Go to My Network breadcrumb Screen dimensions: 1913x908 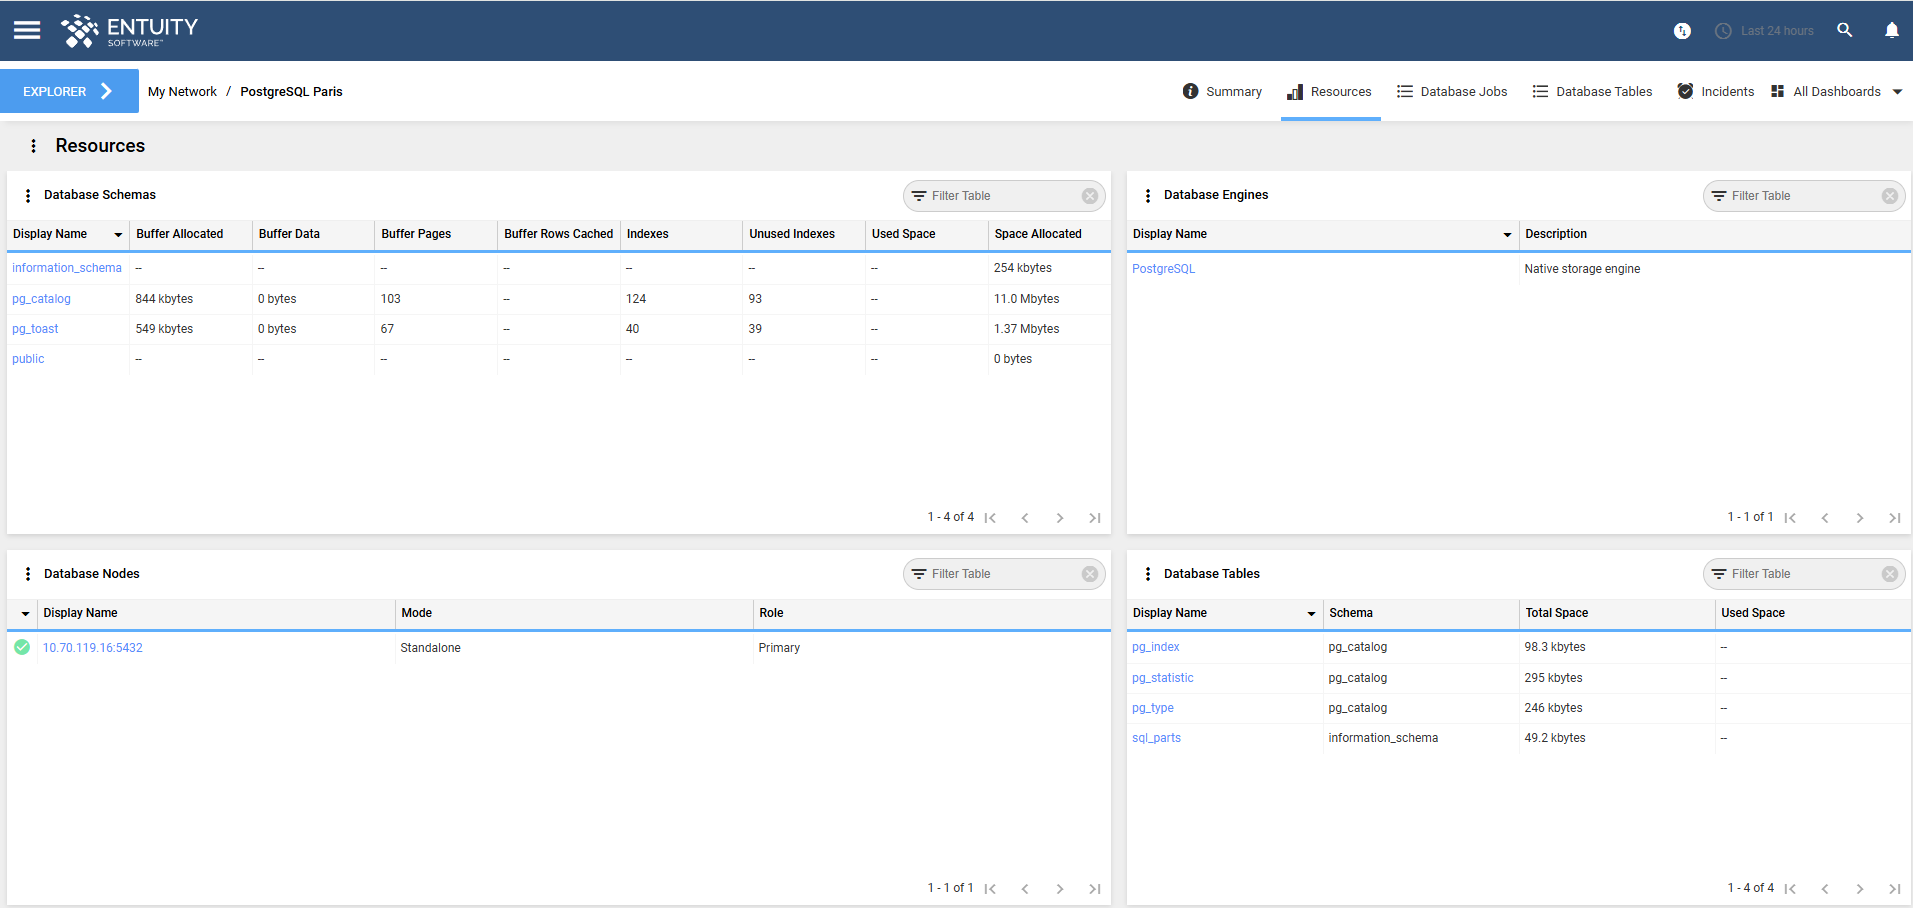(182, 91)
